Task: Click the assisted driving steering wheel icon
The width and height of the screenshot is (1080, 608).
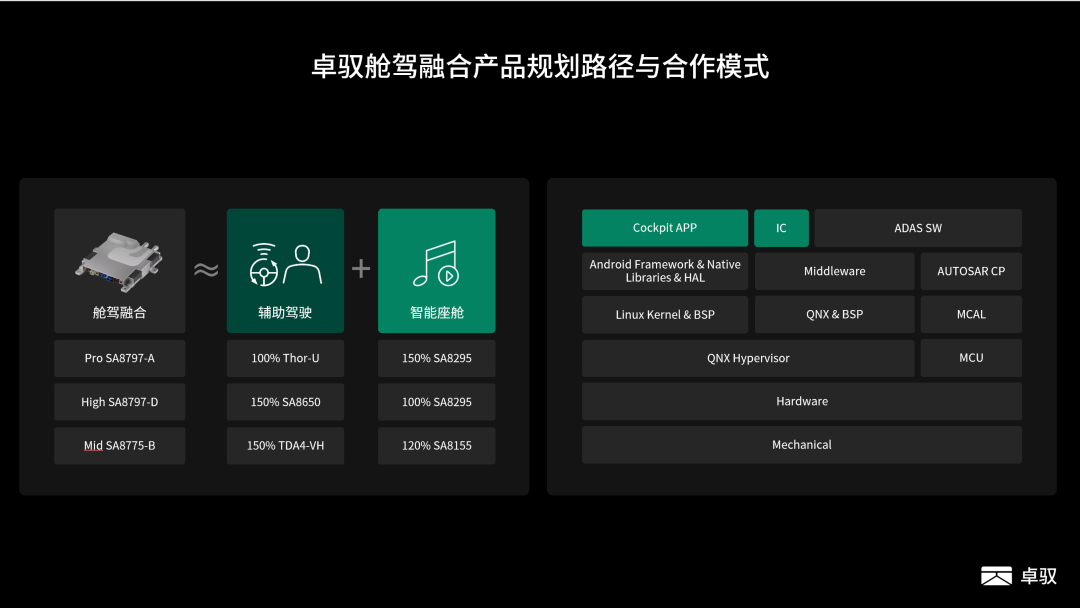Action: pos(264,264)
